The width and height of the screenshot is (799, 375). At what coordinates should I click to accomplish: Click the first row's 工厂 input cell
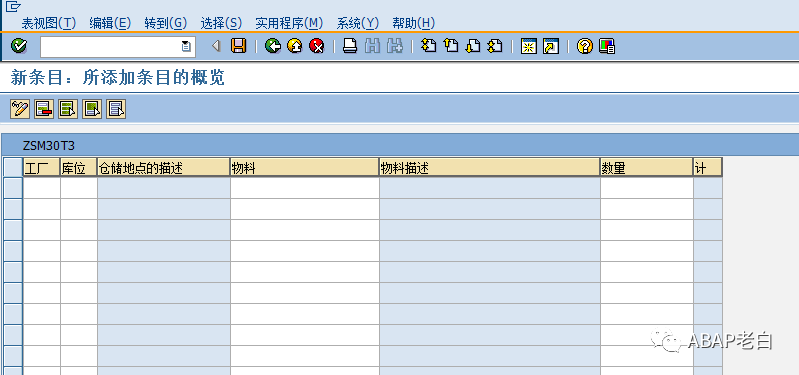coord(42,188)
